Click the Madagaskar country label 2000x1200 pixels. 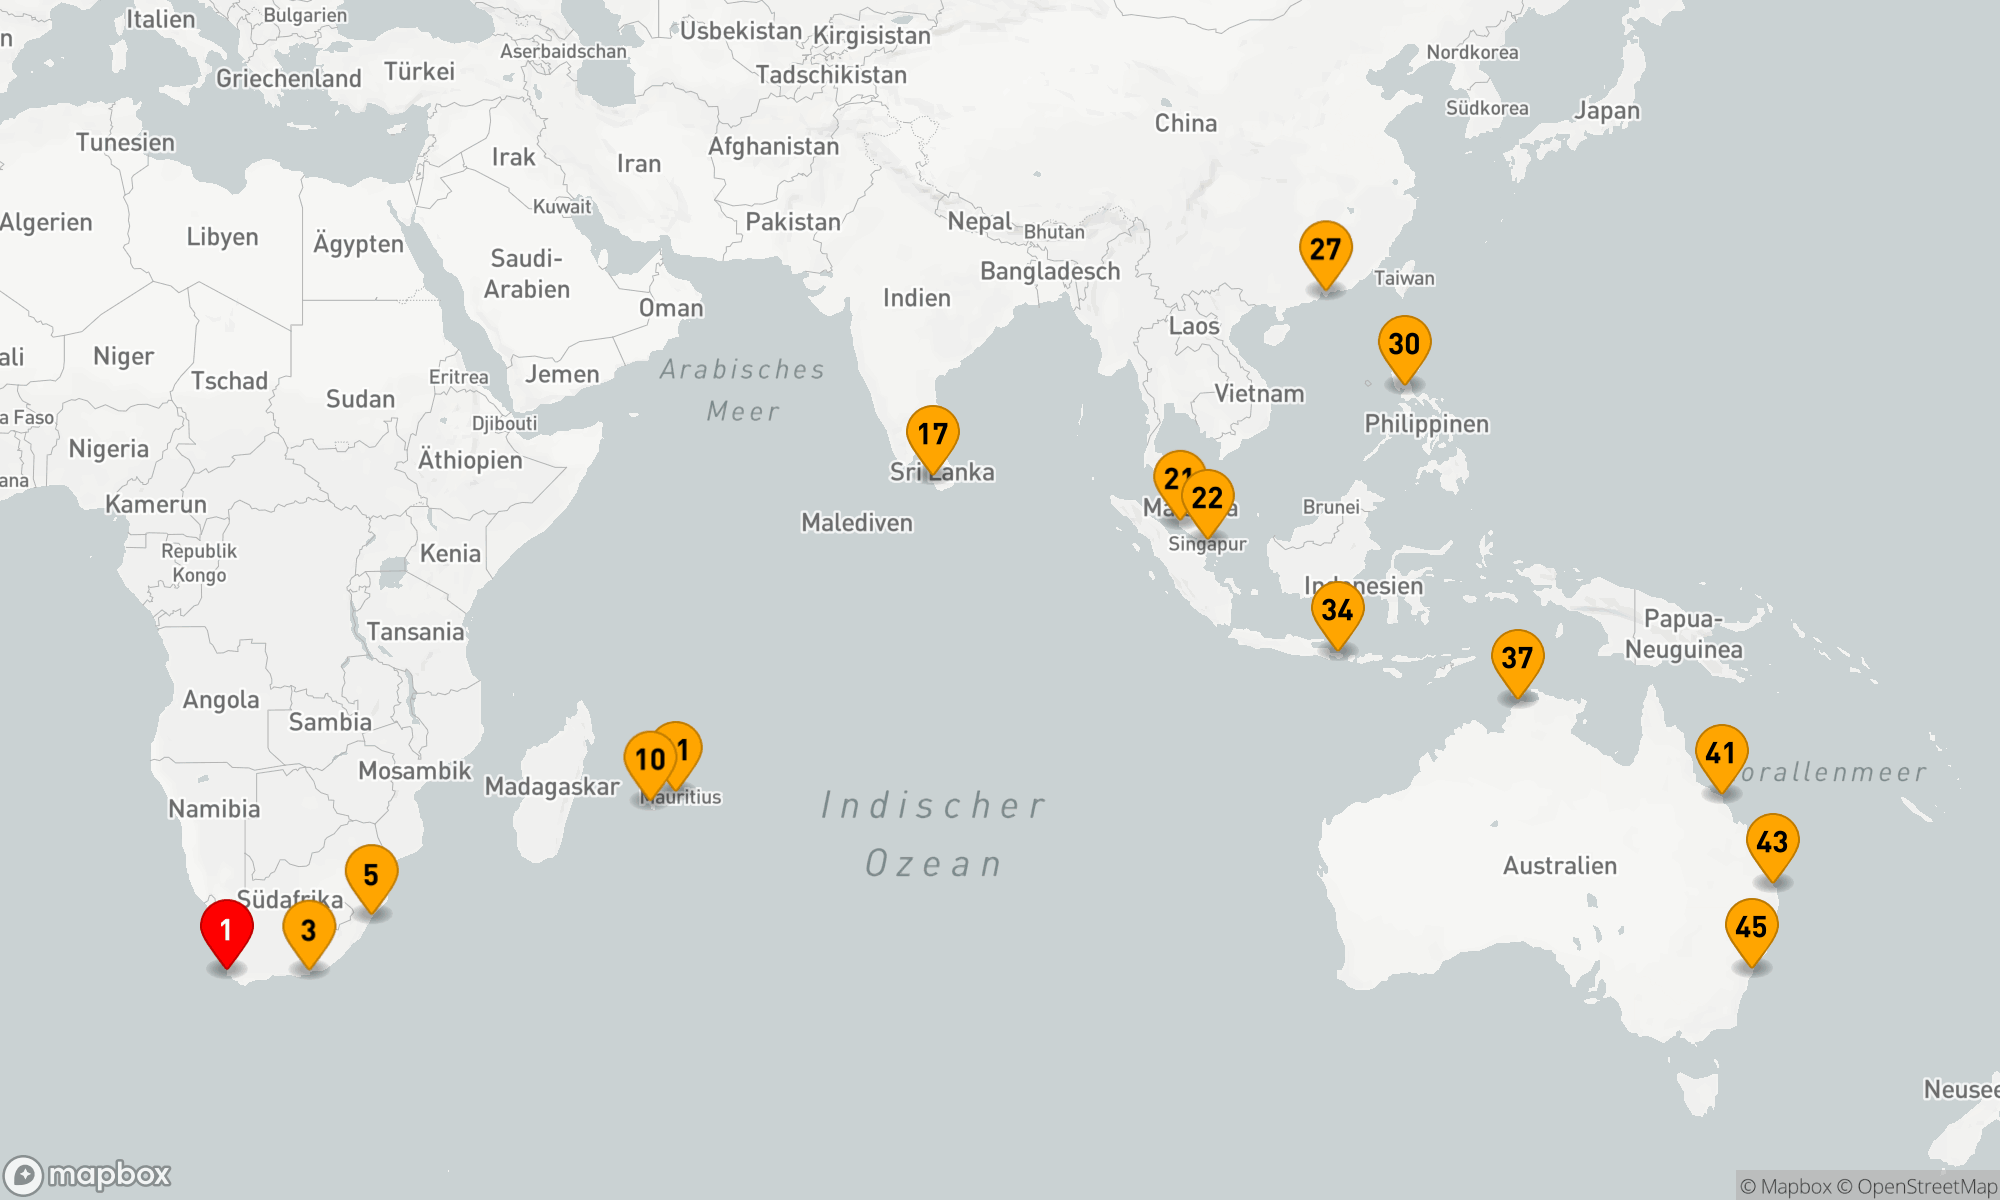[552, 787]
